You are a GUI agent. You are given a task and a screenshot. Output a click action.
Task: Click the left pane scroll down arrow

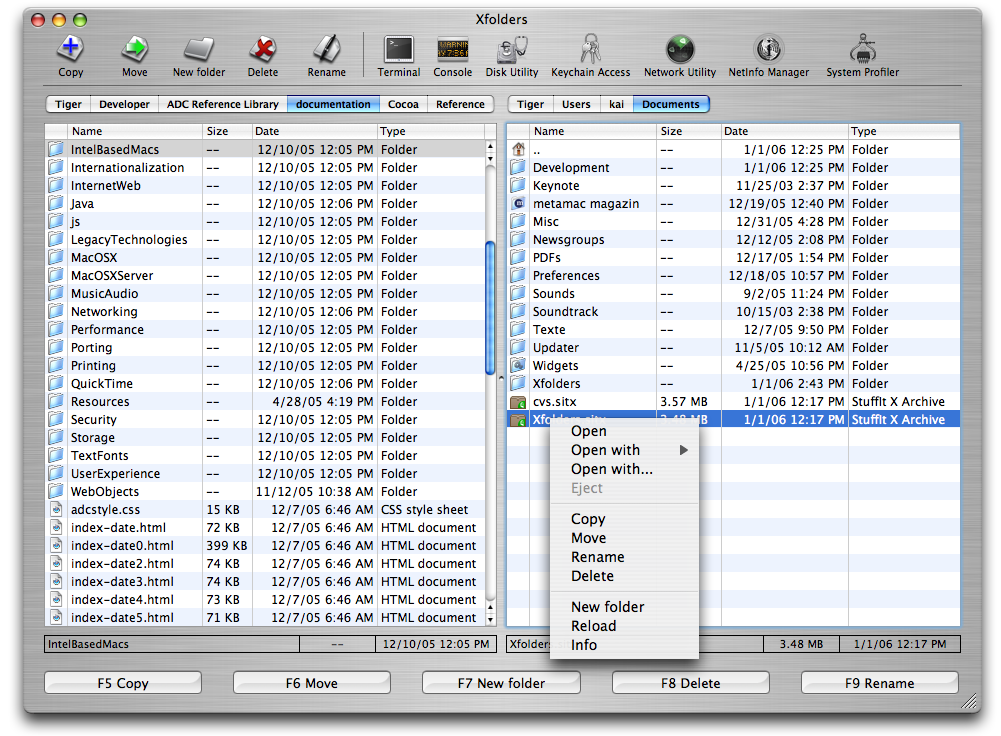[490, 619]
